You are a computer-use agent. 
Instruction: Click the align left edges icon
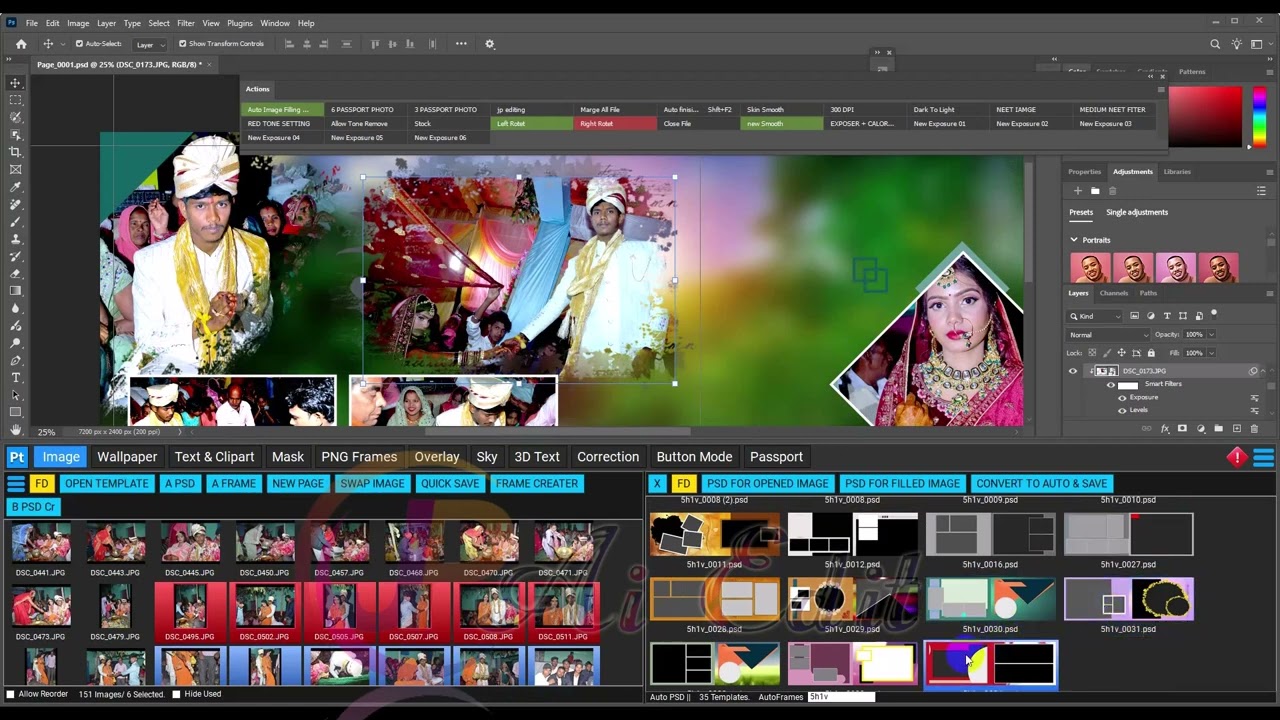pos(290,44)
